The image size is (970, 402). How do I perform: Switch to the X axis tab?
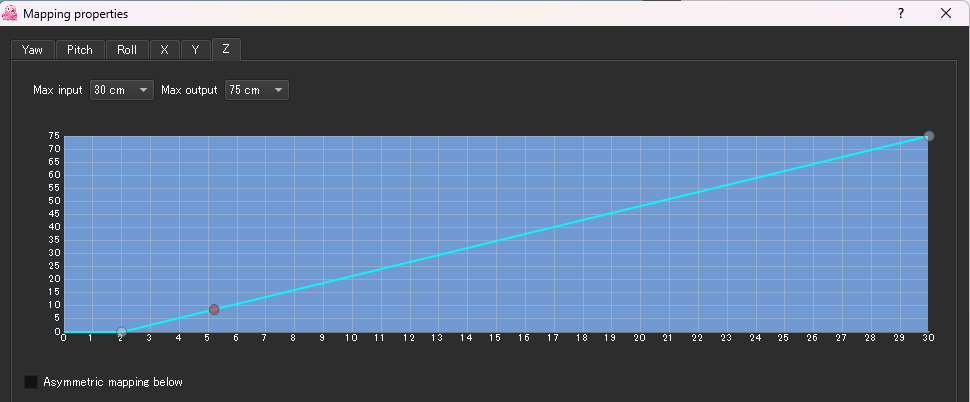pyautogui.click(x=165, y=50)
